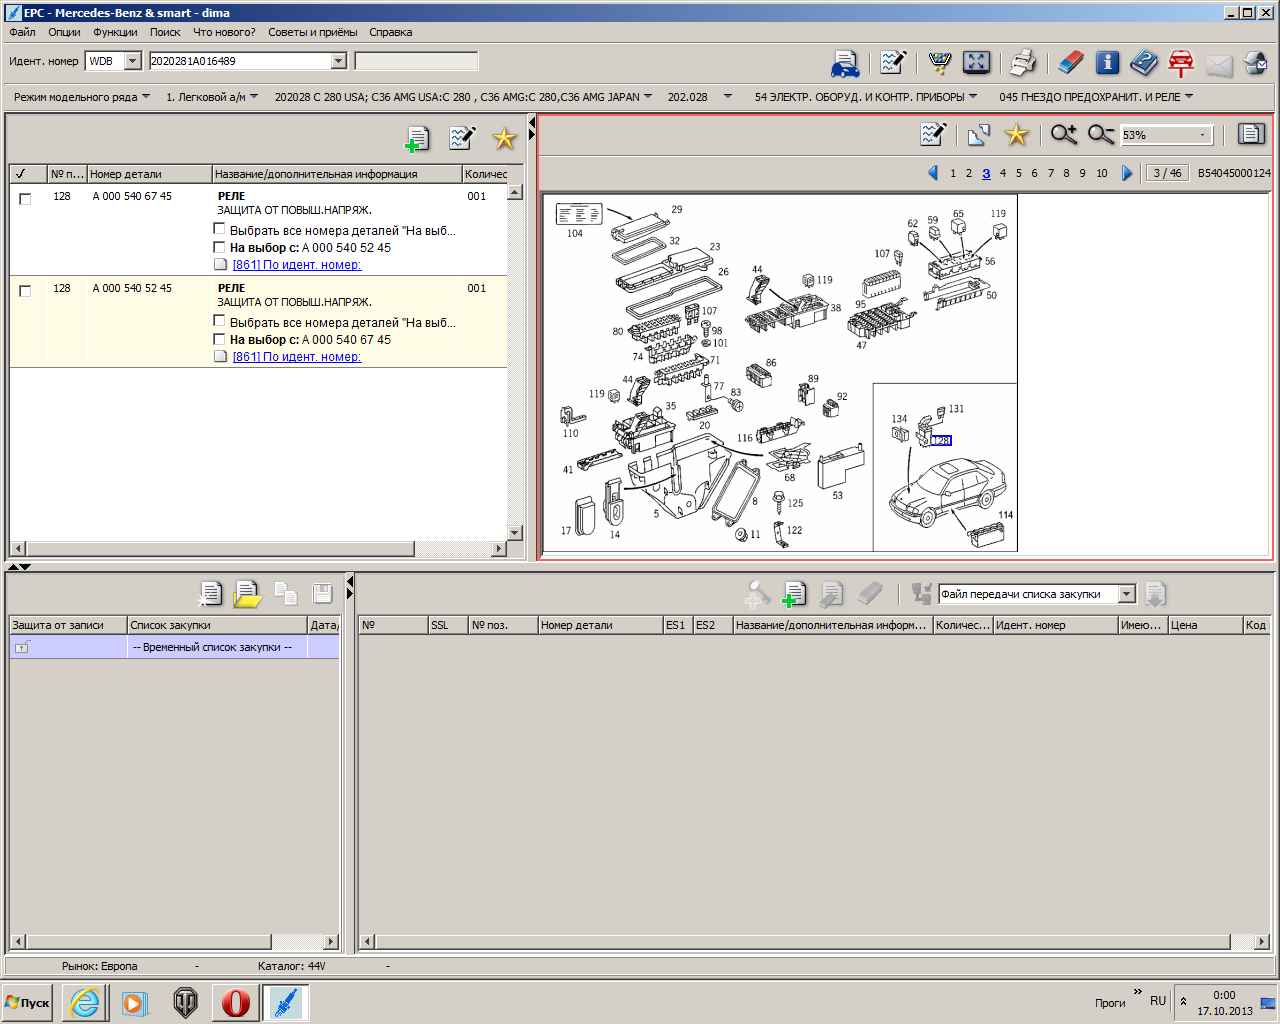Tick the row checkbox for A 000 540 52 45
Screen dimensions: 1280x1024
tap(25, 291)
